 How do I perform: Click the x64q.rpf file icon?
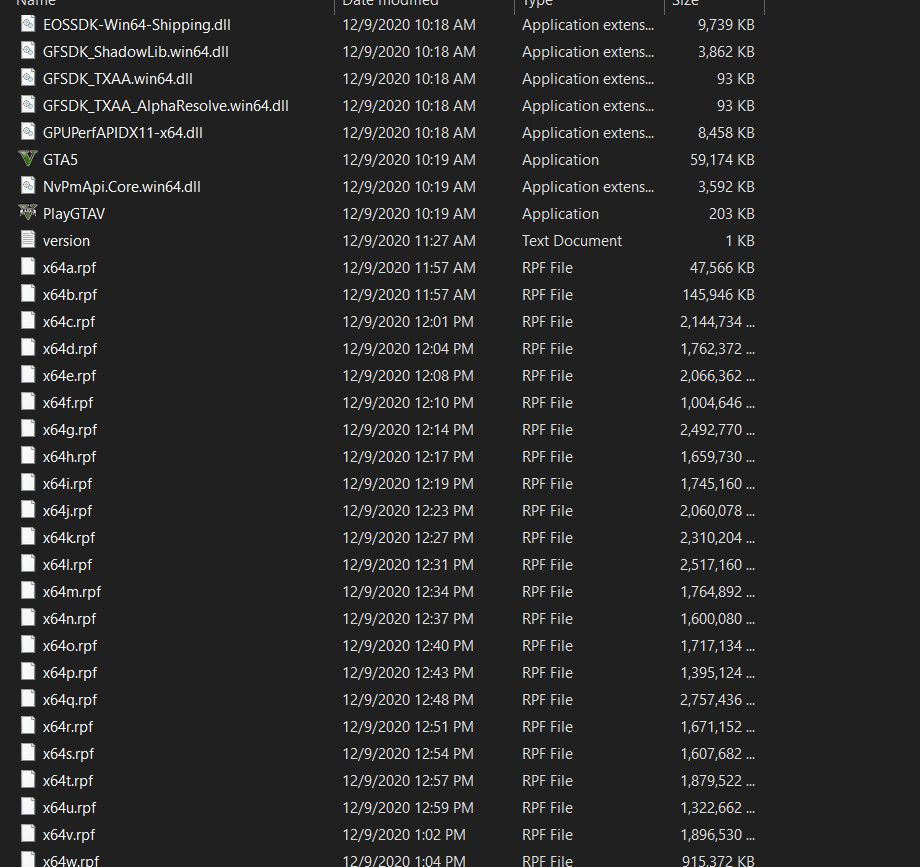(x=28, y=699)
